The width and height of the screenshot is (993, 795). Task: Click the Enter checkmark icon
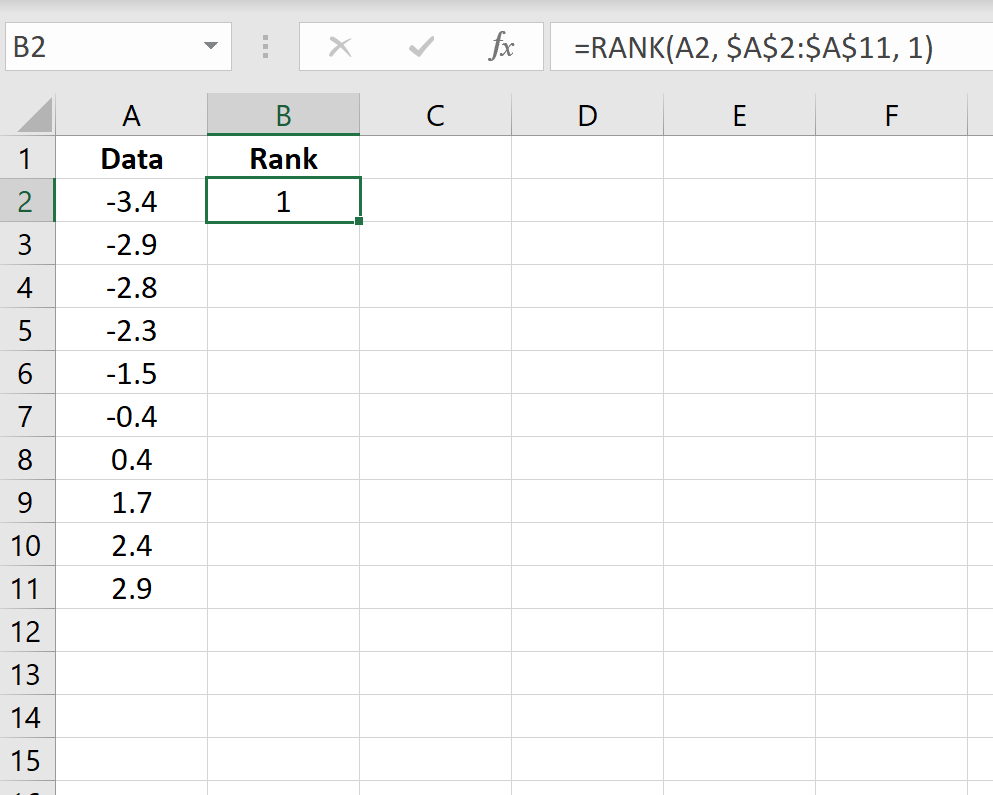point(421,46)
